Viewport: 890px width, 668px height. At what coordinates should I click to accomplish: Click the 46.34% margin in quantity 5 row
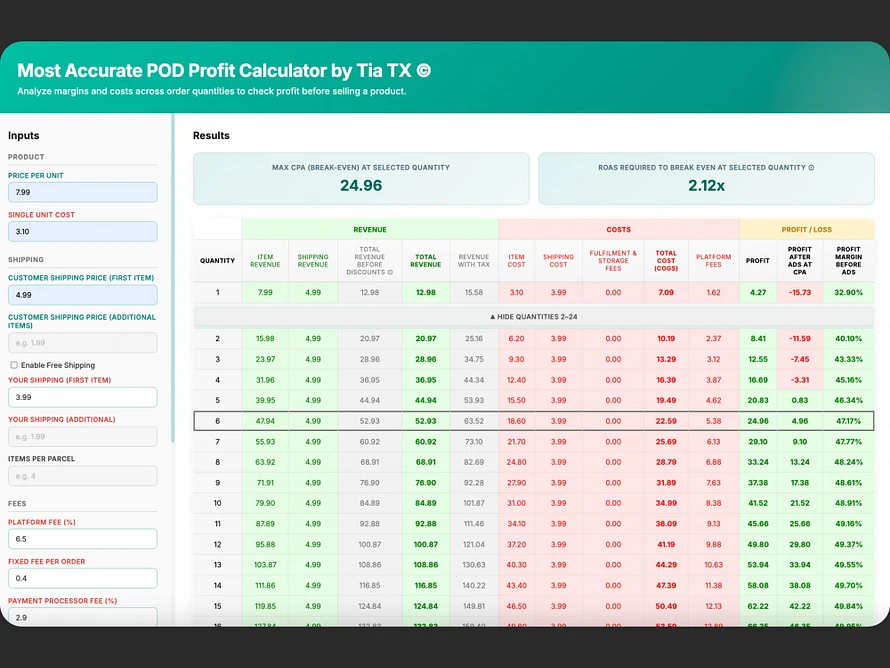(848, 400)
